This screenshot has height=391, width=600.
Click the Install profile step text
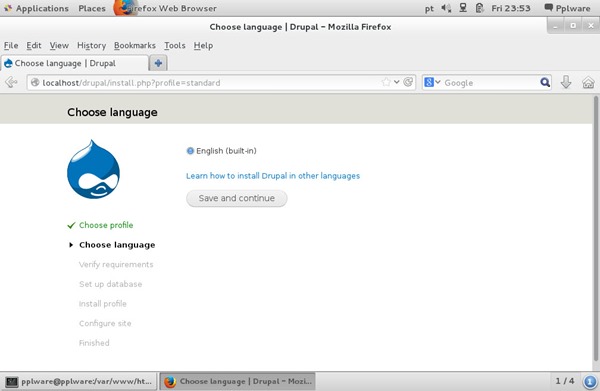pyautogui.click(x=103, y=304)
